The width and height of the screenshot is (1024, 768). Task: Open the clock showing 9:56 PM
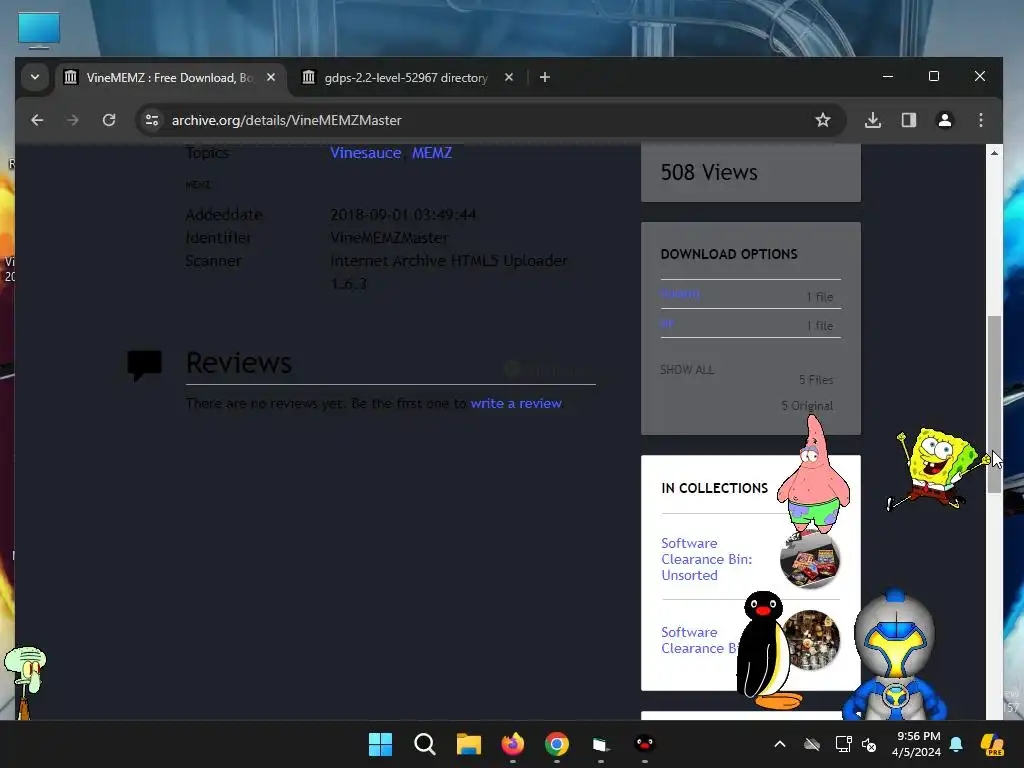pyautogui.click(x=917, y=744)
